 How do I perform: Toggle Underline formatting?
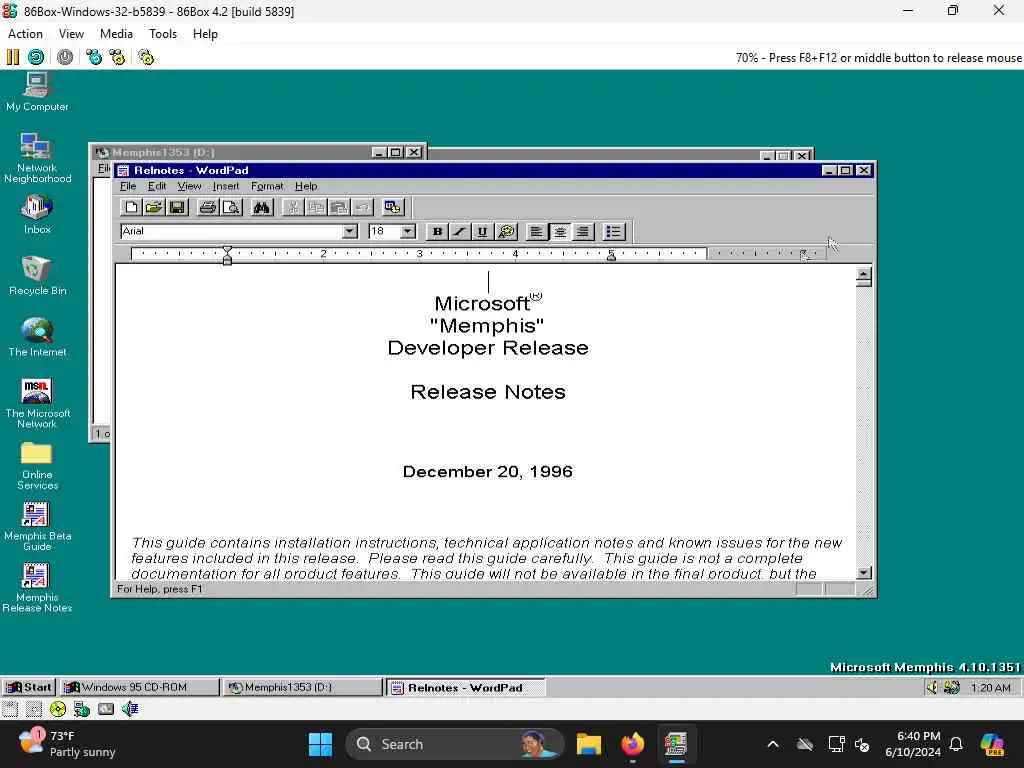[x=482, y=232]
